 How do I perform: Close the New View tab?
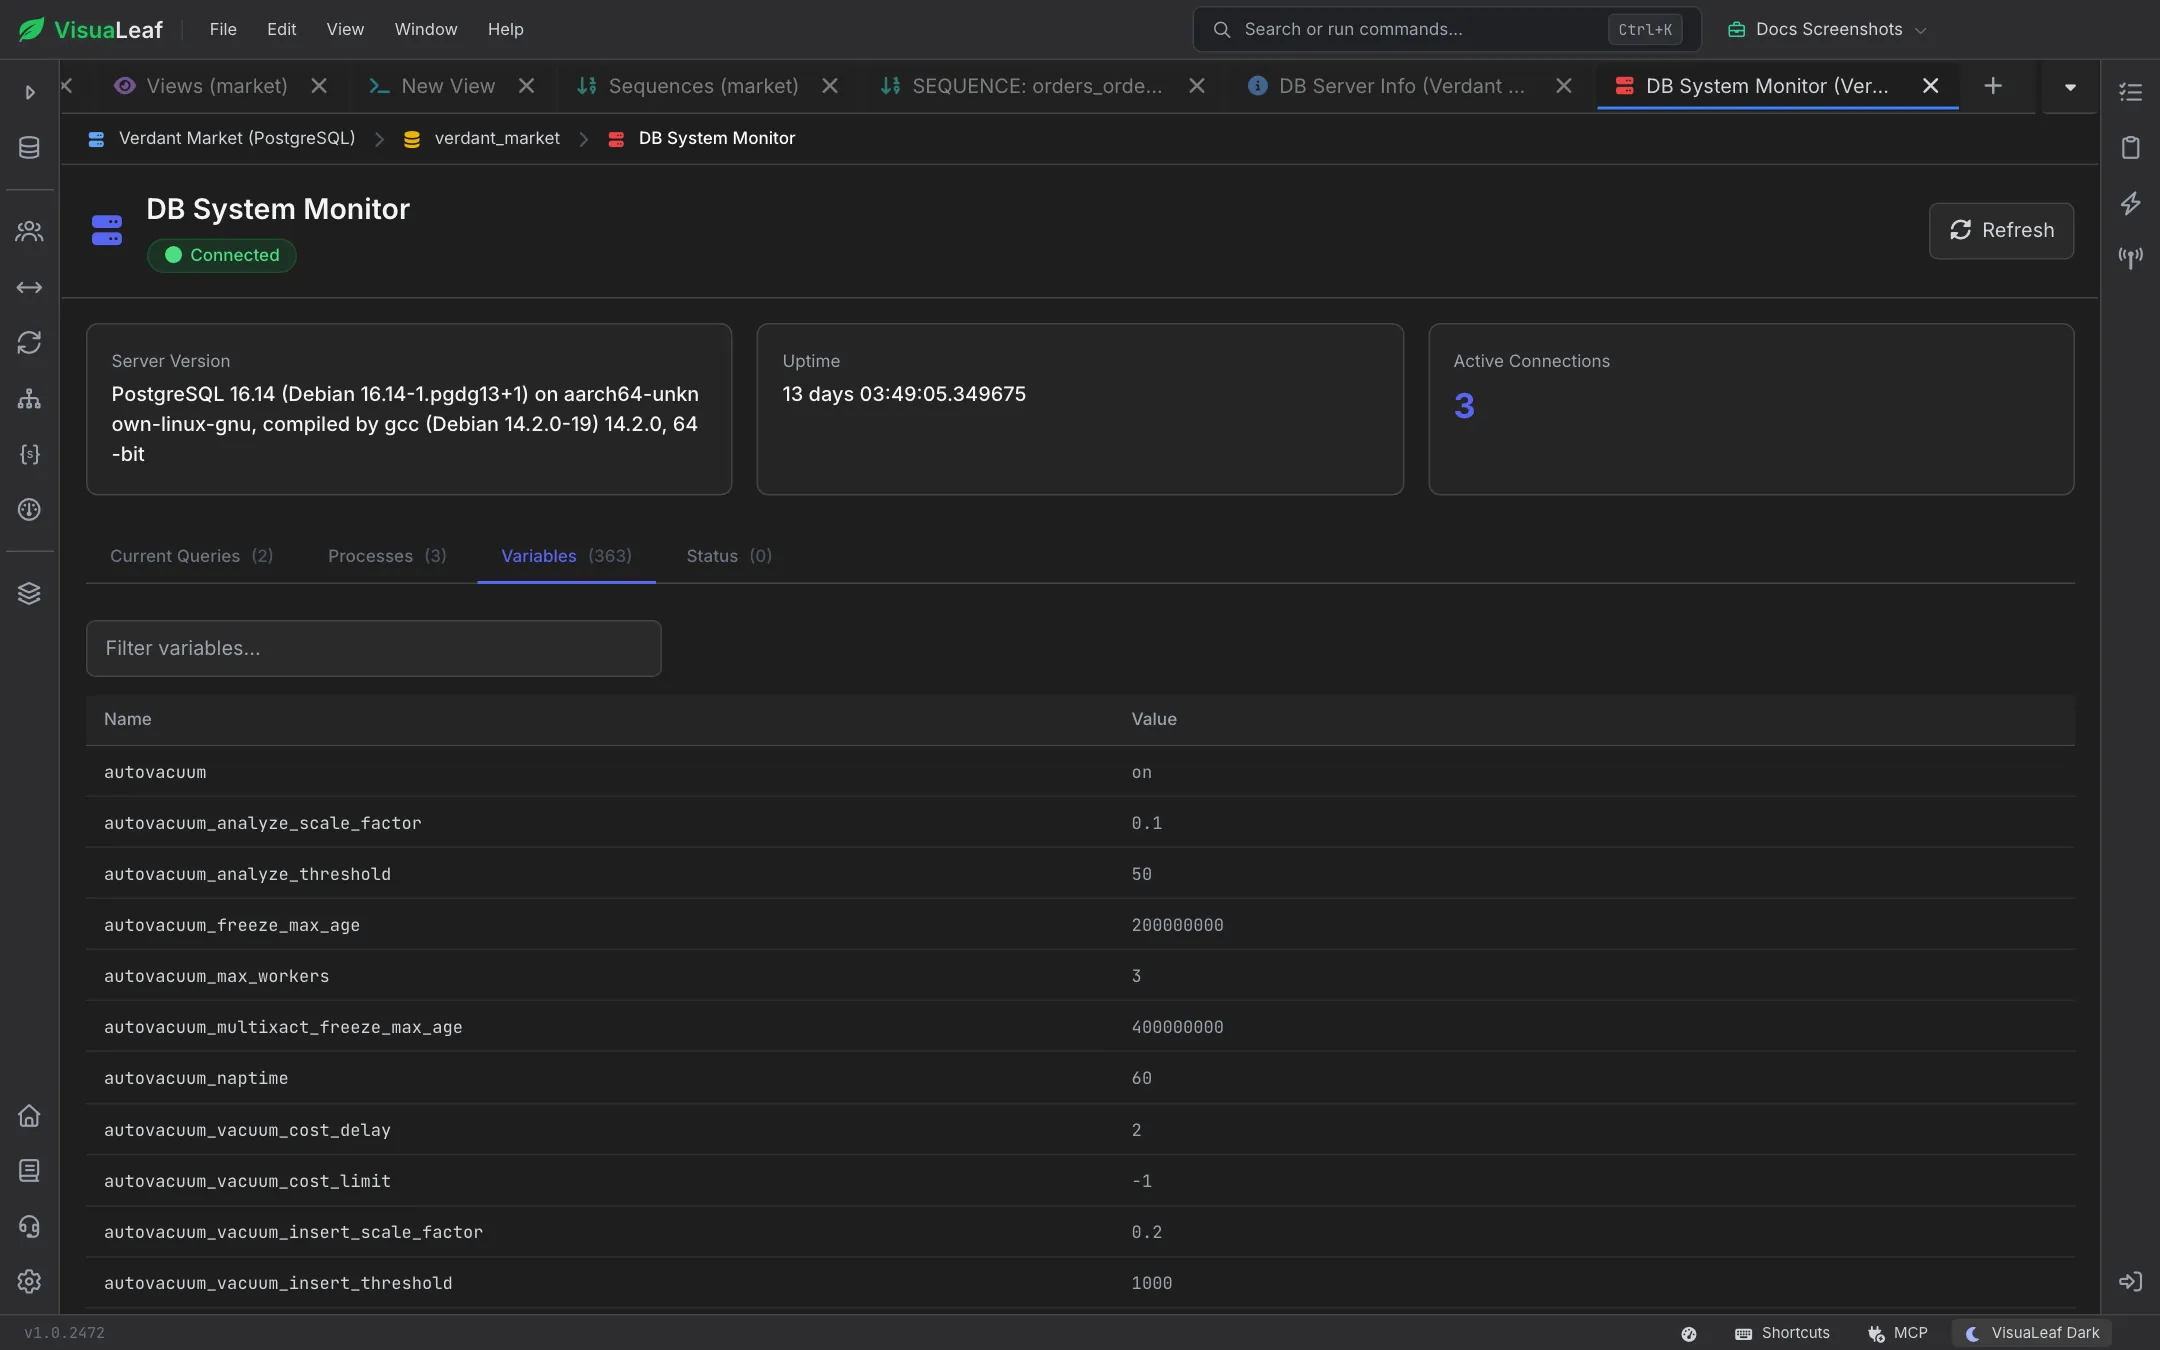[526, 86]
